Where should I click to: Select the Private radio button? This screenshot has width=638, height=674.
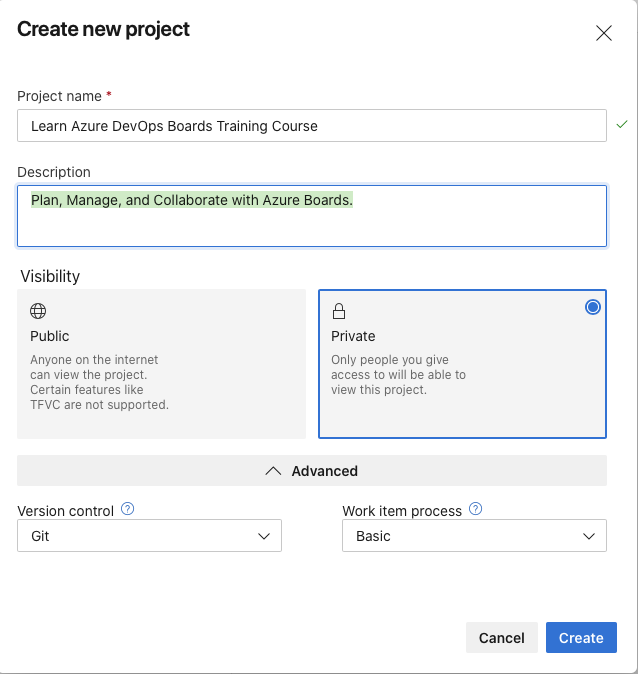[x=592, y=307]
